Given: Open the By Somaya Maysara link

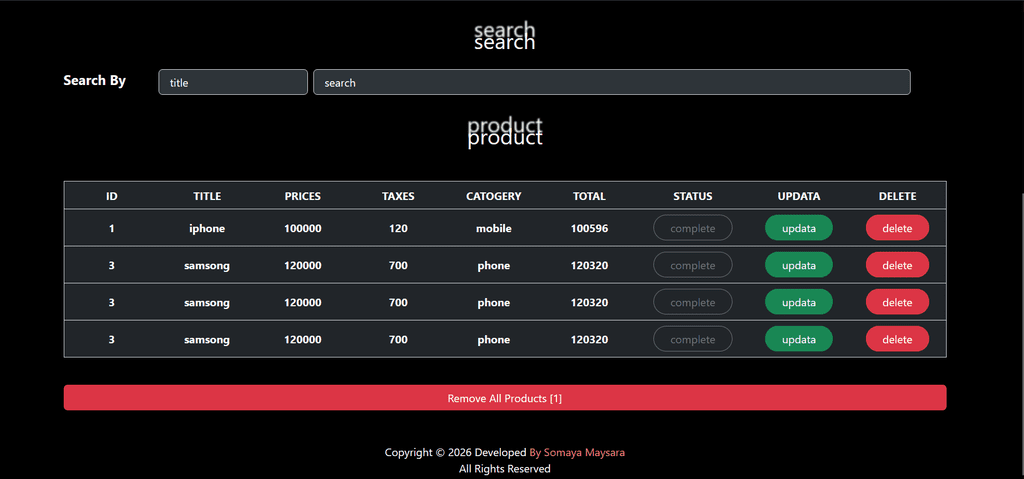Looking at the screenshot, I should pyautogui.click(x=577, y=452).
